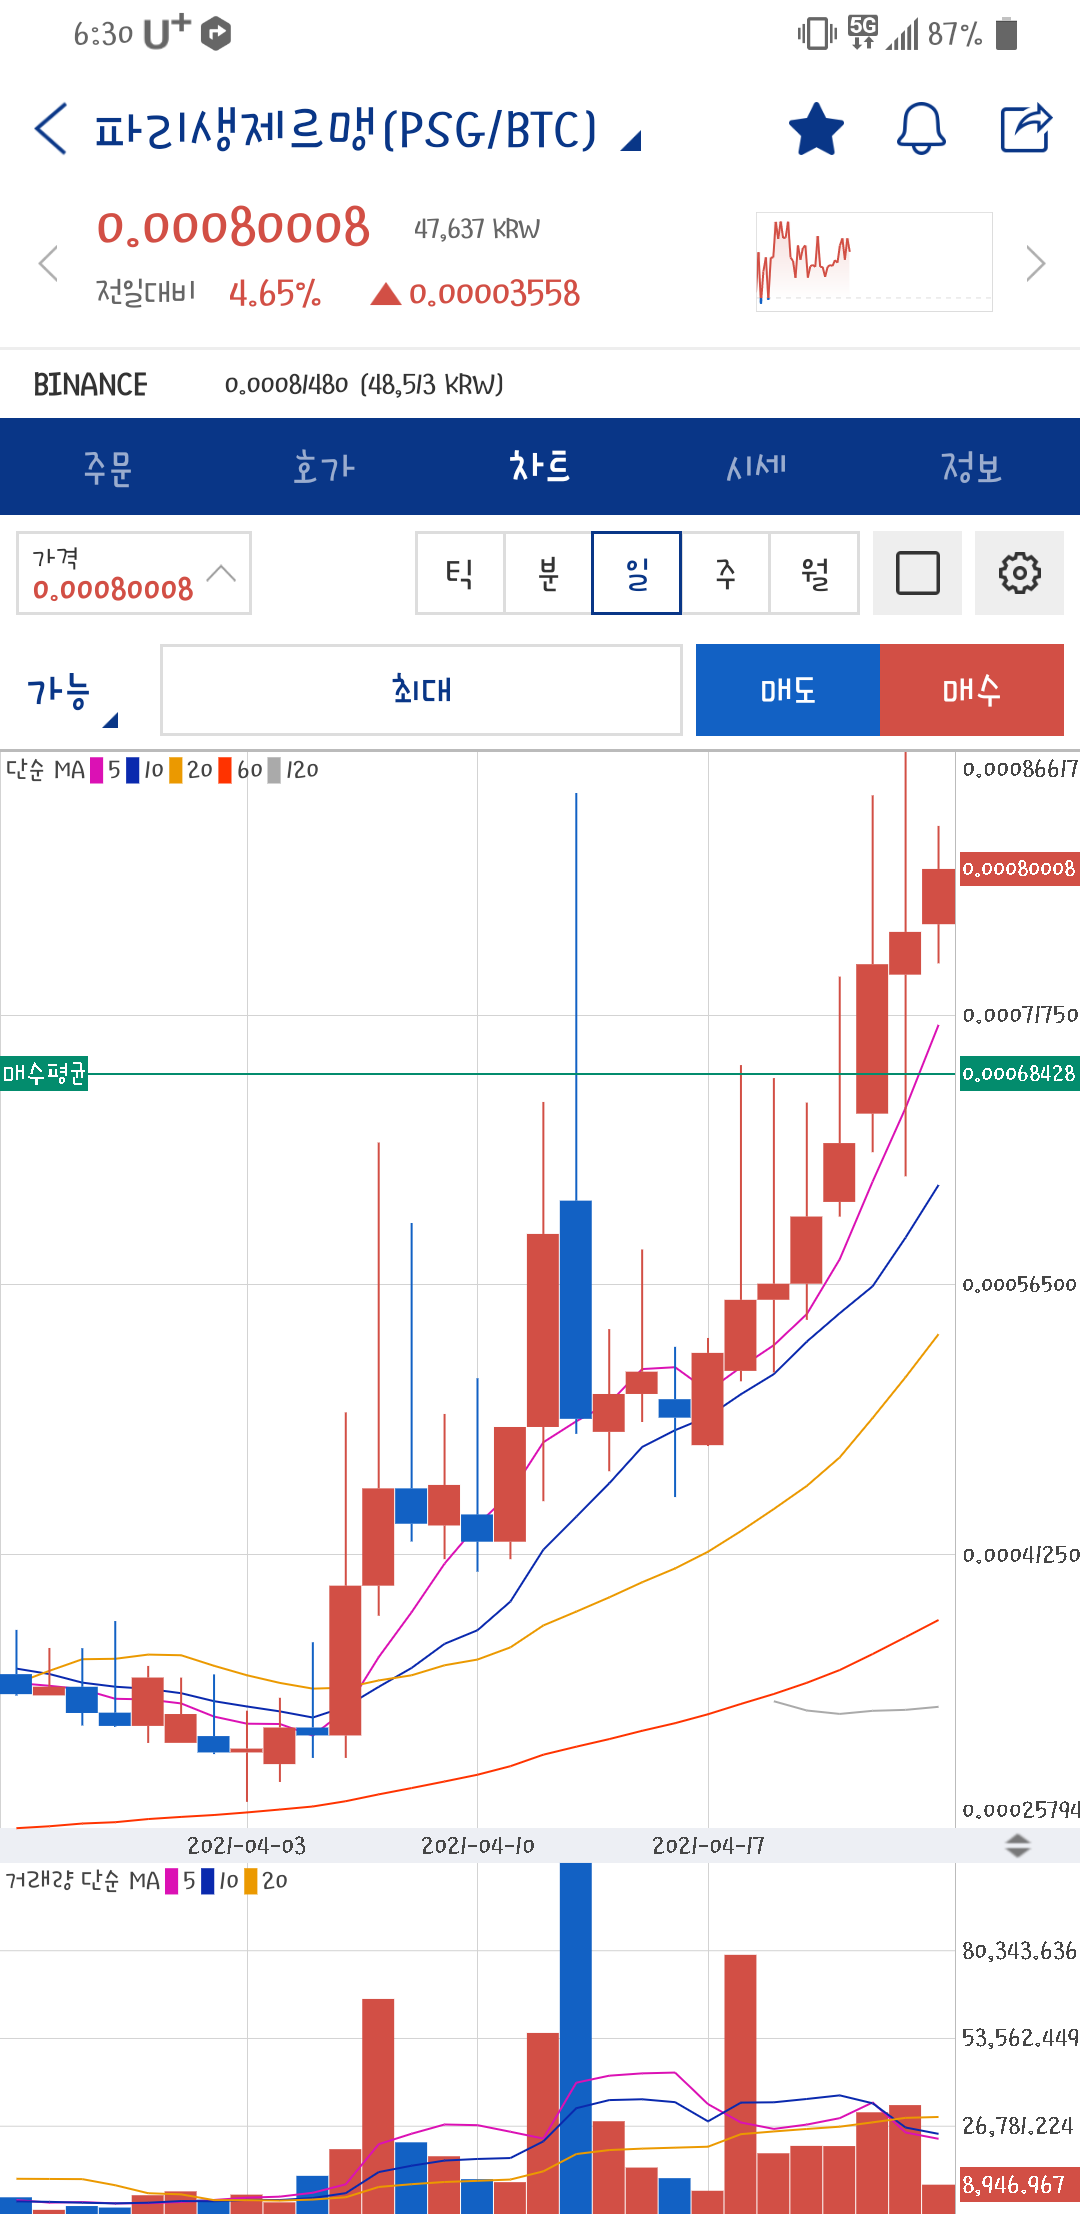Screen dimensions: 1080x2214
Task: Tap current price tag 0.00080008 on axis
Action: click(x=1019, y=869)
